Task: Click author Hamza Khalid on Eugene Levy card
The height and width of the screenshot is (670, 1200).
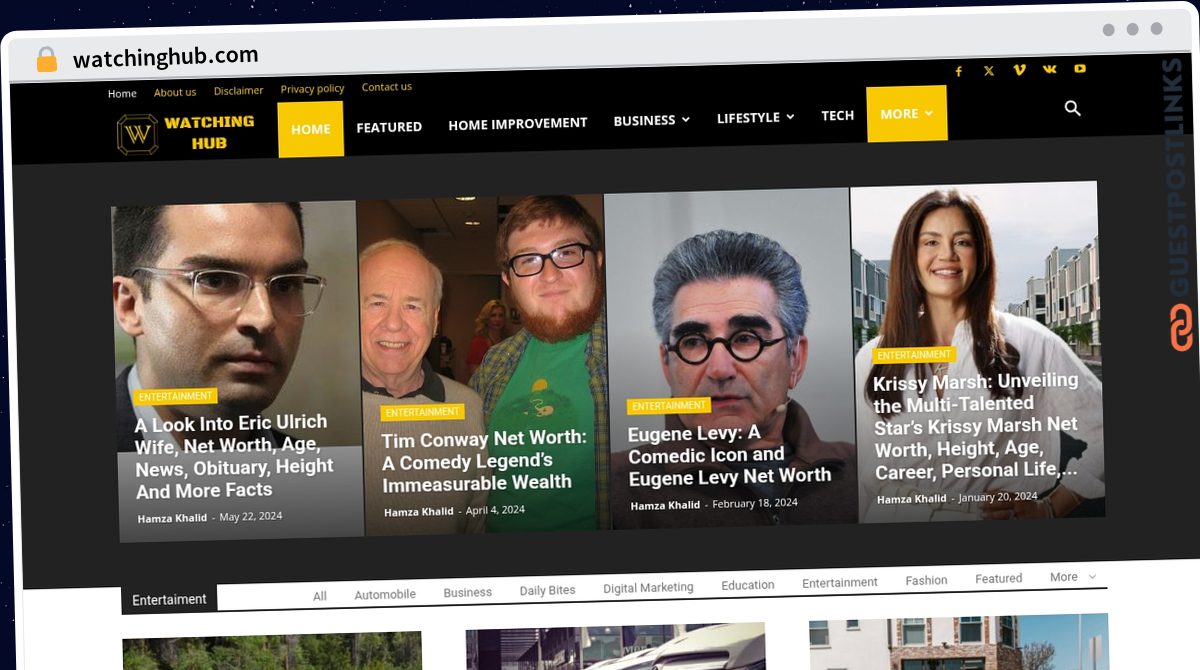Action: (x=665, y=506)
